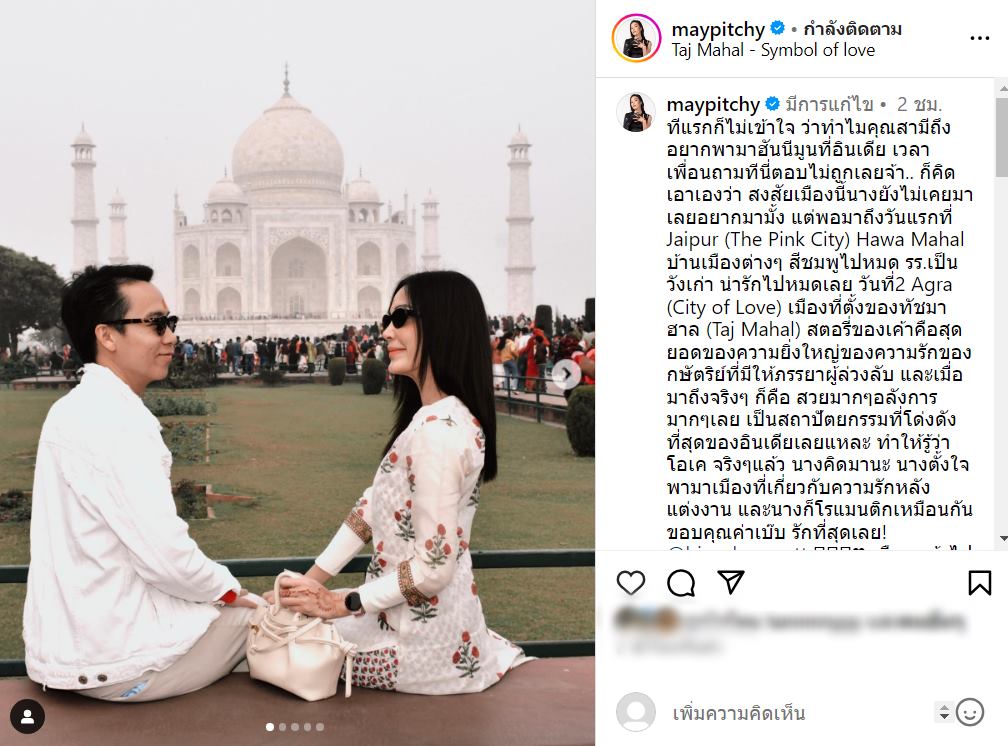Viewport: 1008px width, 746px height.
Task: Open Taj Mahal - Symbol of love location
Action: pos(773,50)
